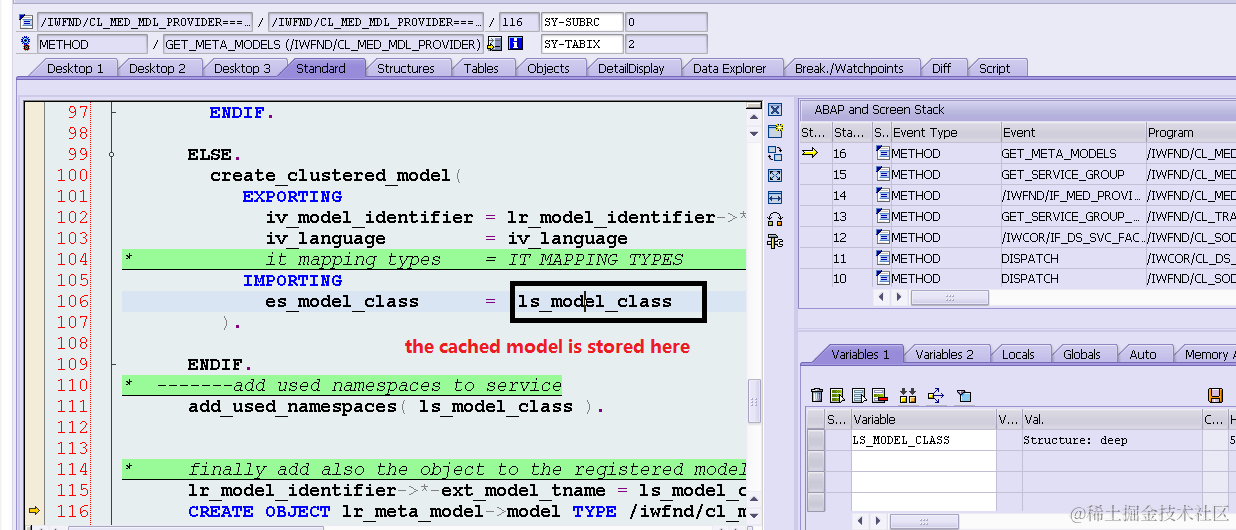Click the Replace Tool icon in the editor side toolbar
The image size is (1236, 530).
[775, 153]
